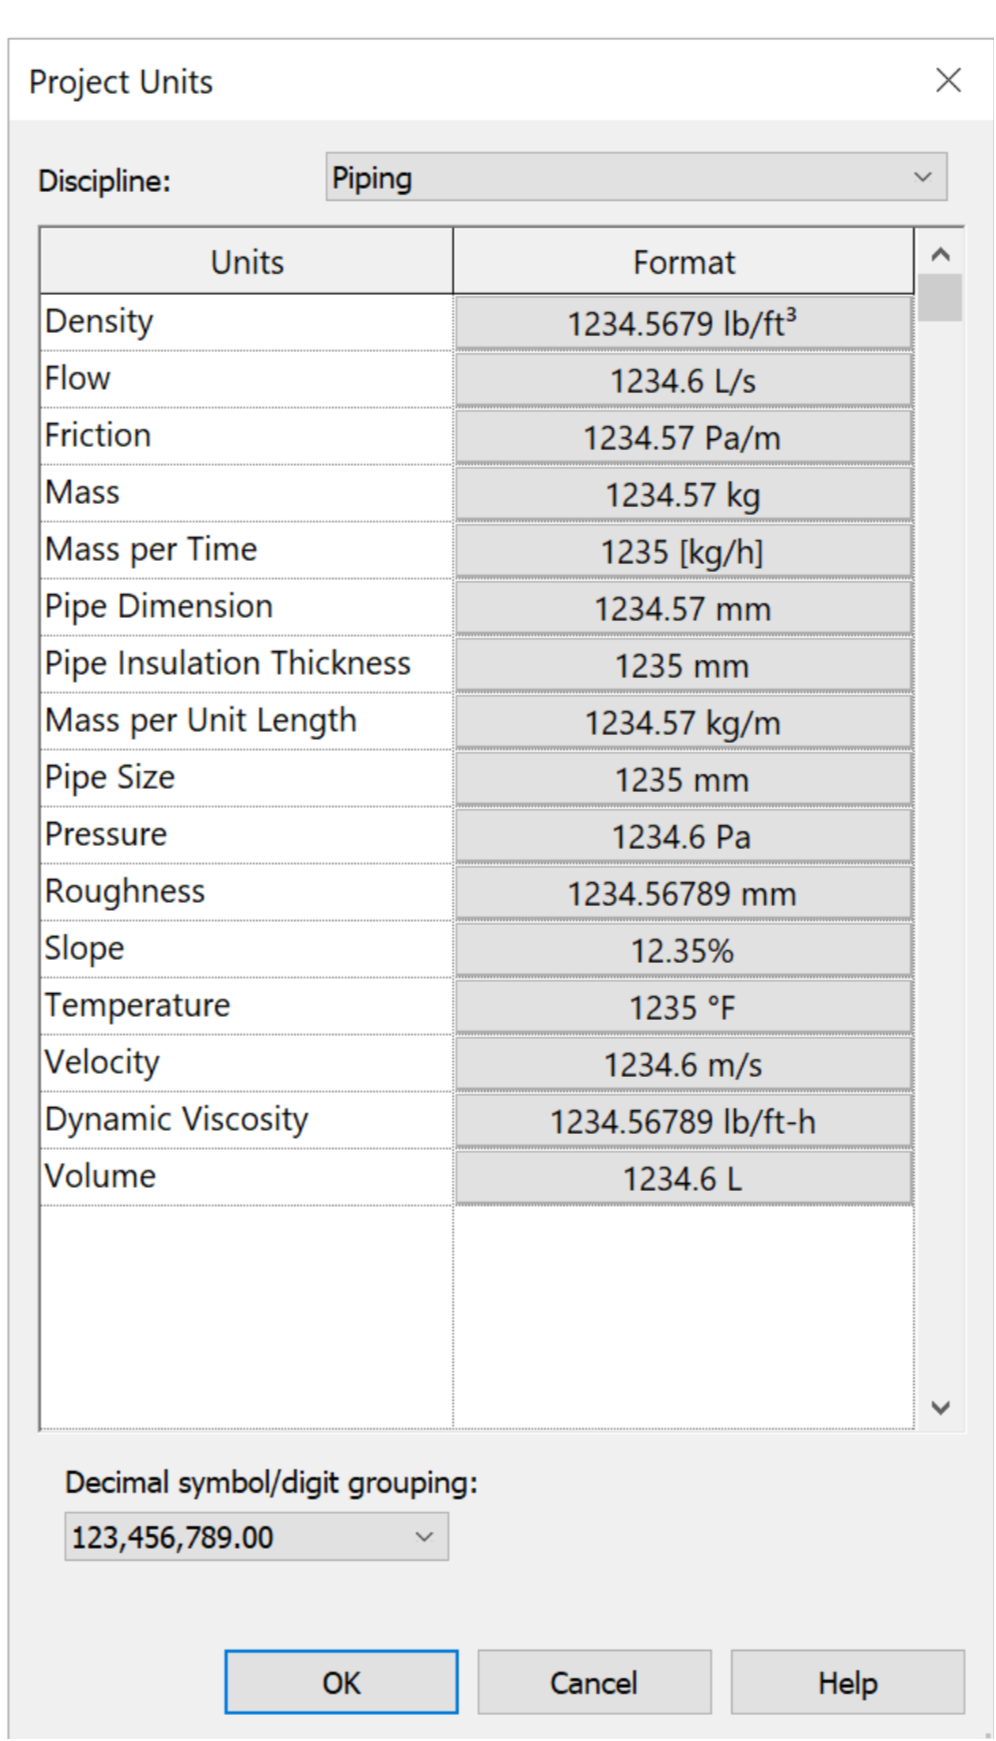Open the Pipe Insulation Thickness format

pos(683,665)
